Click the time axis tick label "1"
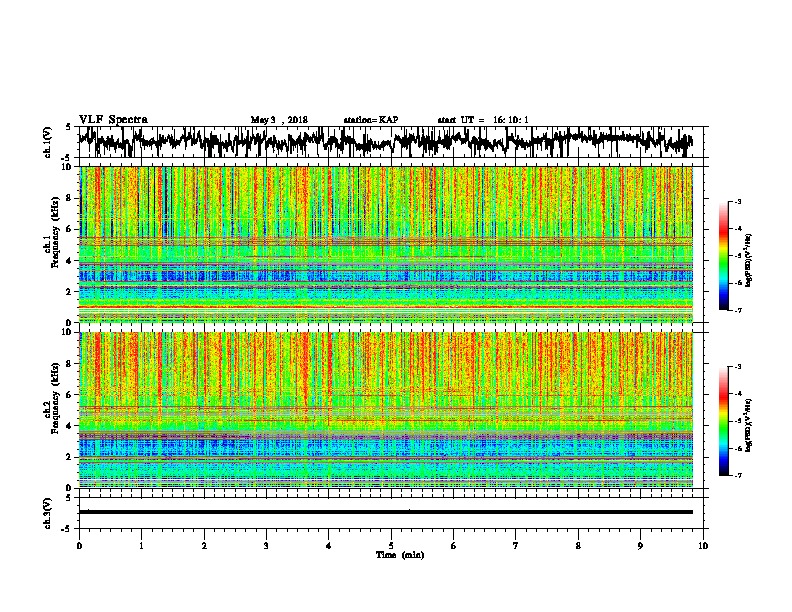Screen dimensions: 792x612 (141, 546)
